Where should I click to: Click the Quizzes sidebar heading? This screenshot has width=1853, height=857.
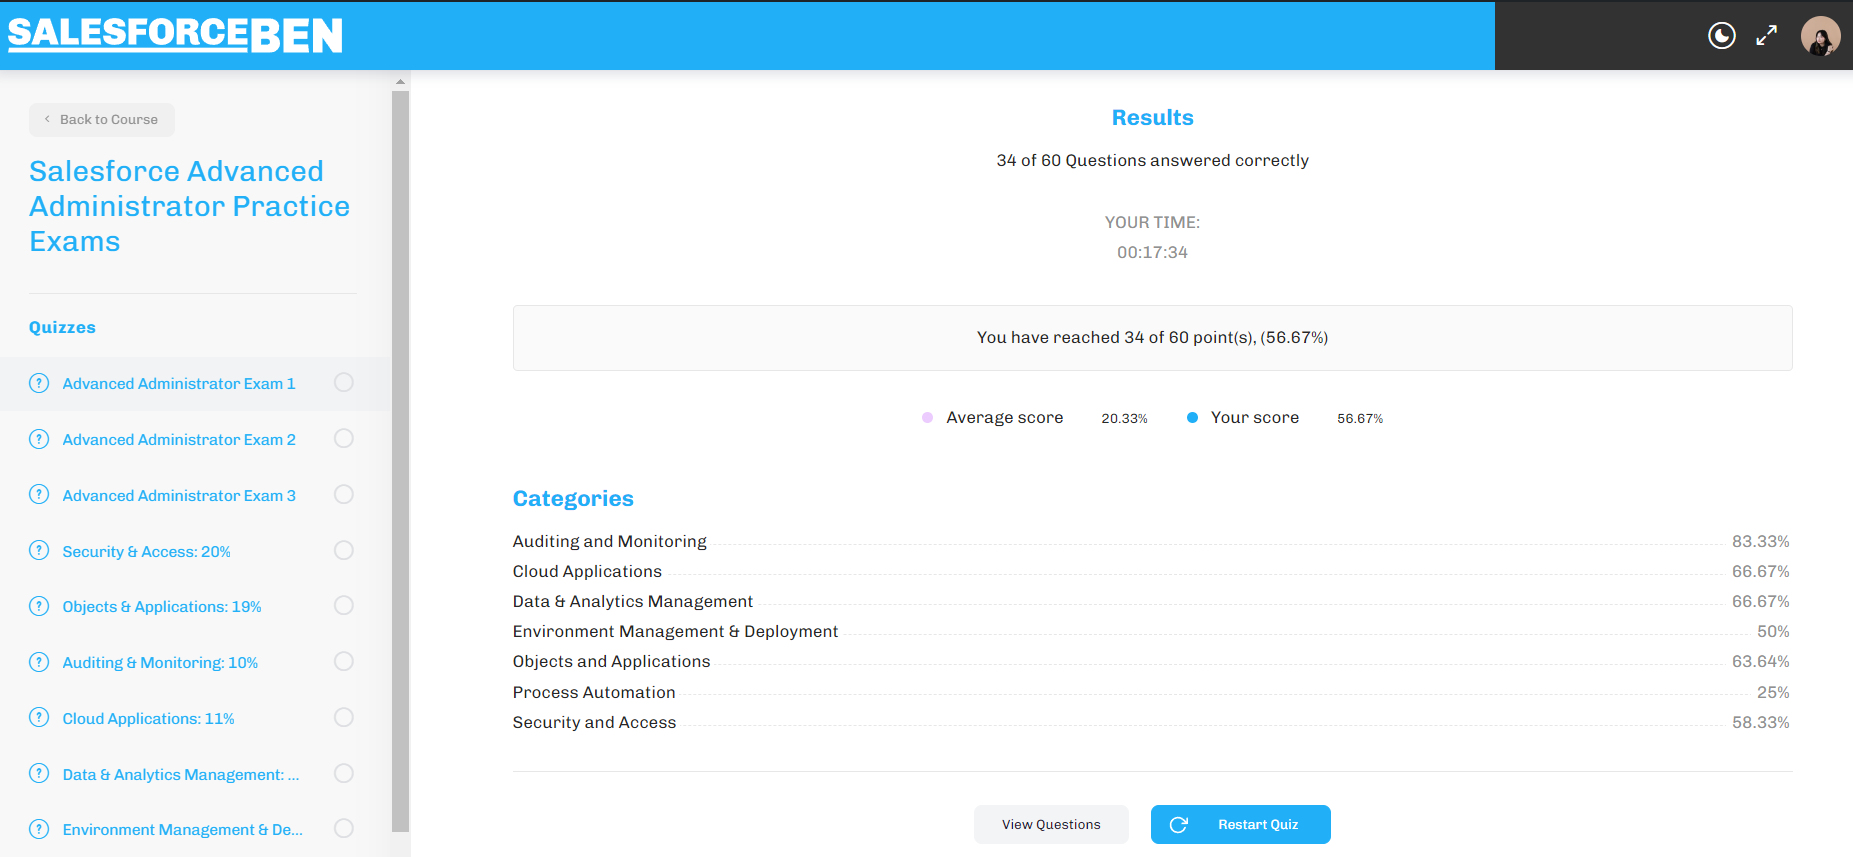click(x=62, y=327)
